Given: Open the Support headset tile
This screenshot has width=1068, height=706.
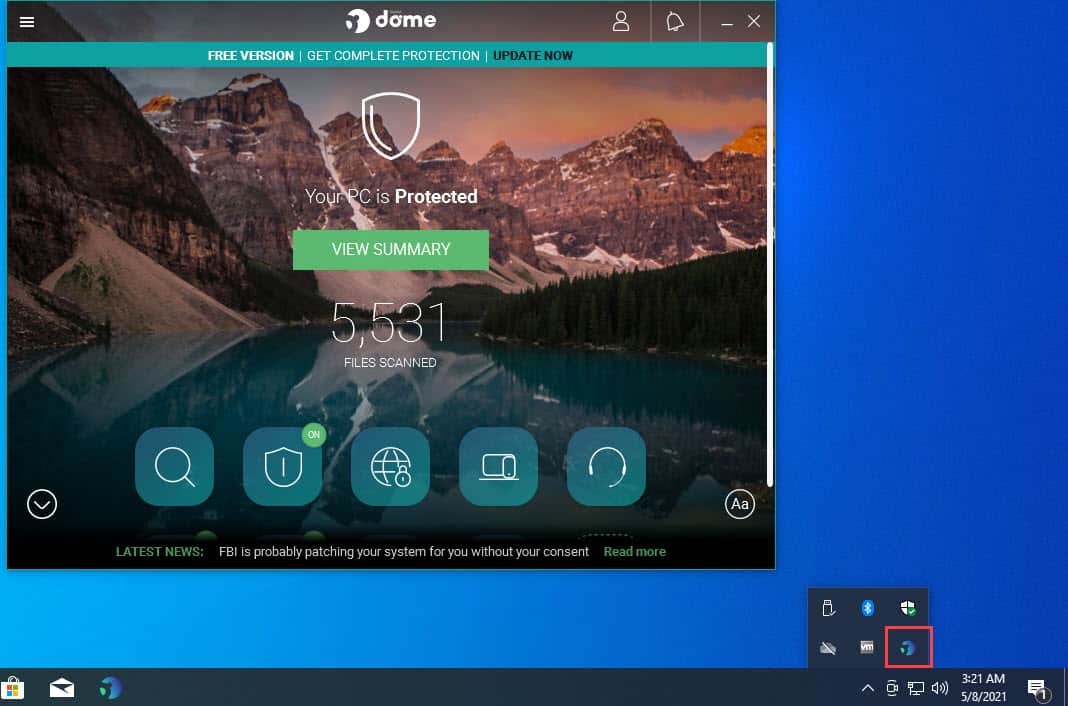Looking at the screenshot, I should point(606,467).
